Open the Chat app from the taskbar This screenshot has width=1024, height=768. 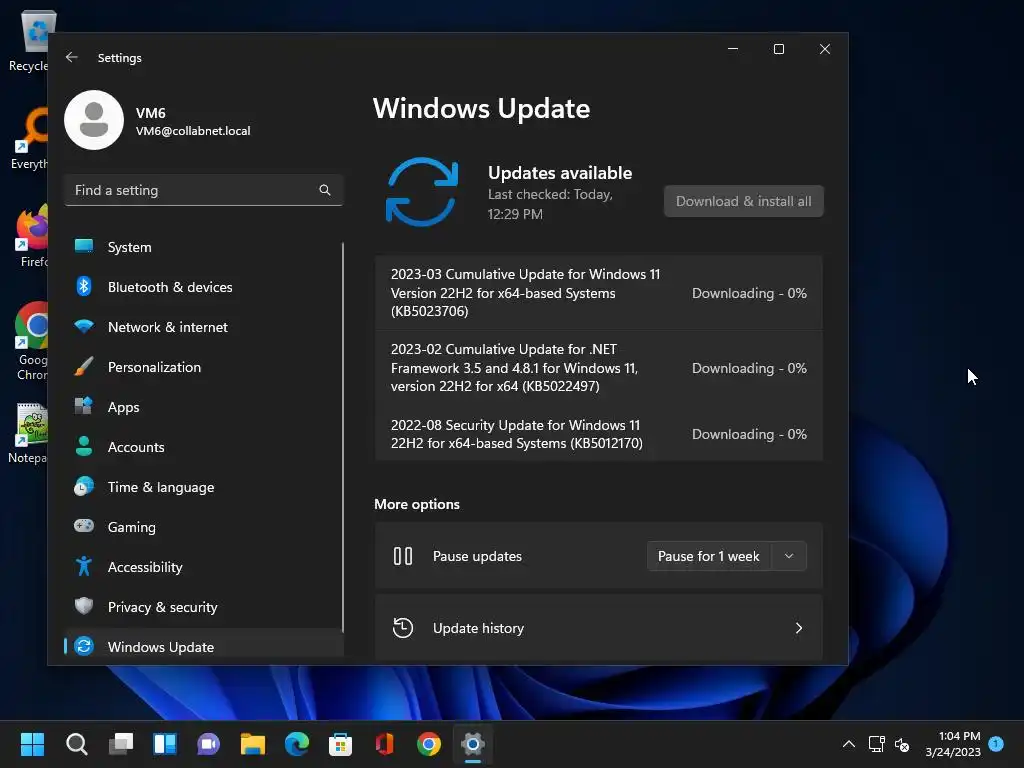click(x=208, y=744)
